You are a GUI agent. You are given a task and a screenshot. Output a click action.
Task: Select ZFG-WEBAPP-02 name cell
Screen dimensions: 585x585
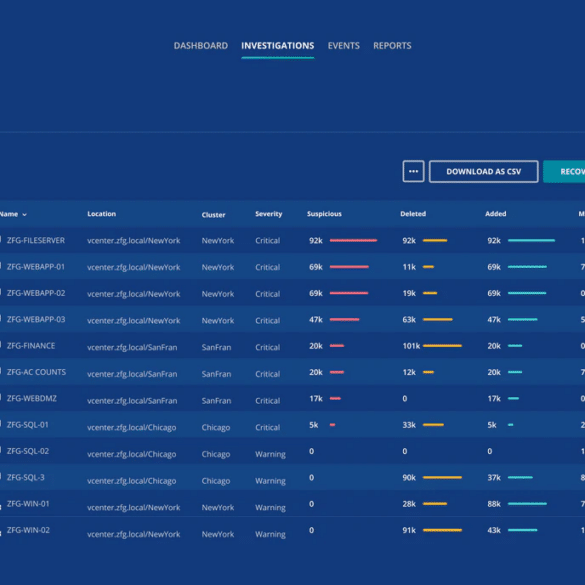[x=36, y=293]
